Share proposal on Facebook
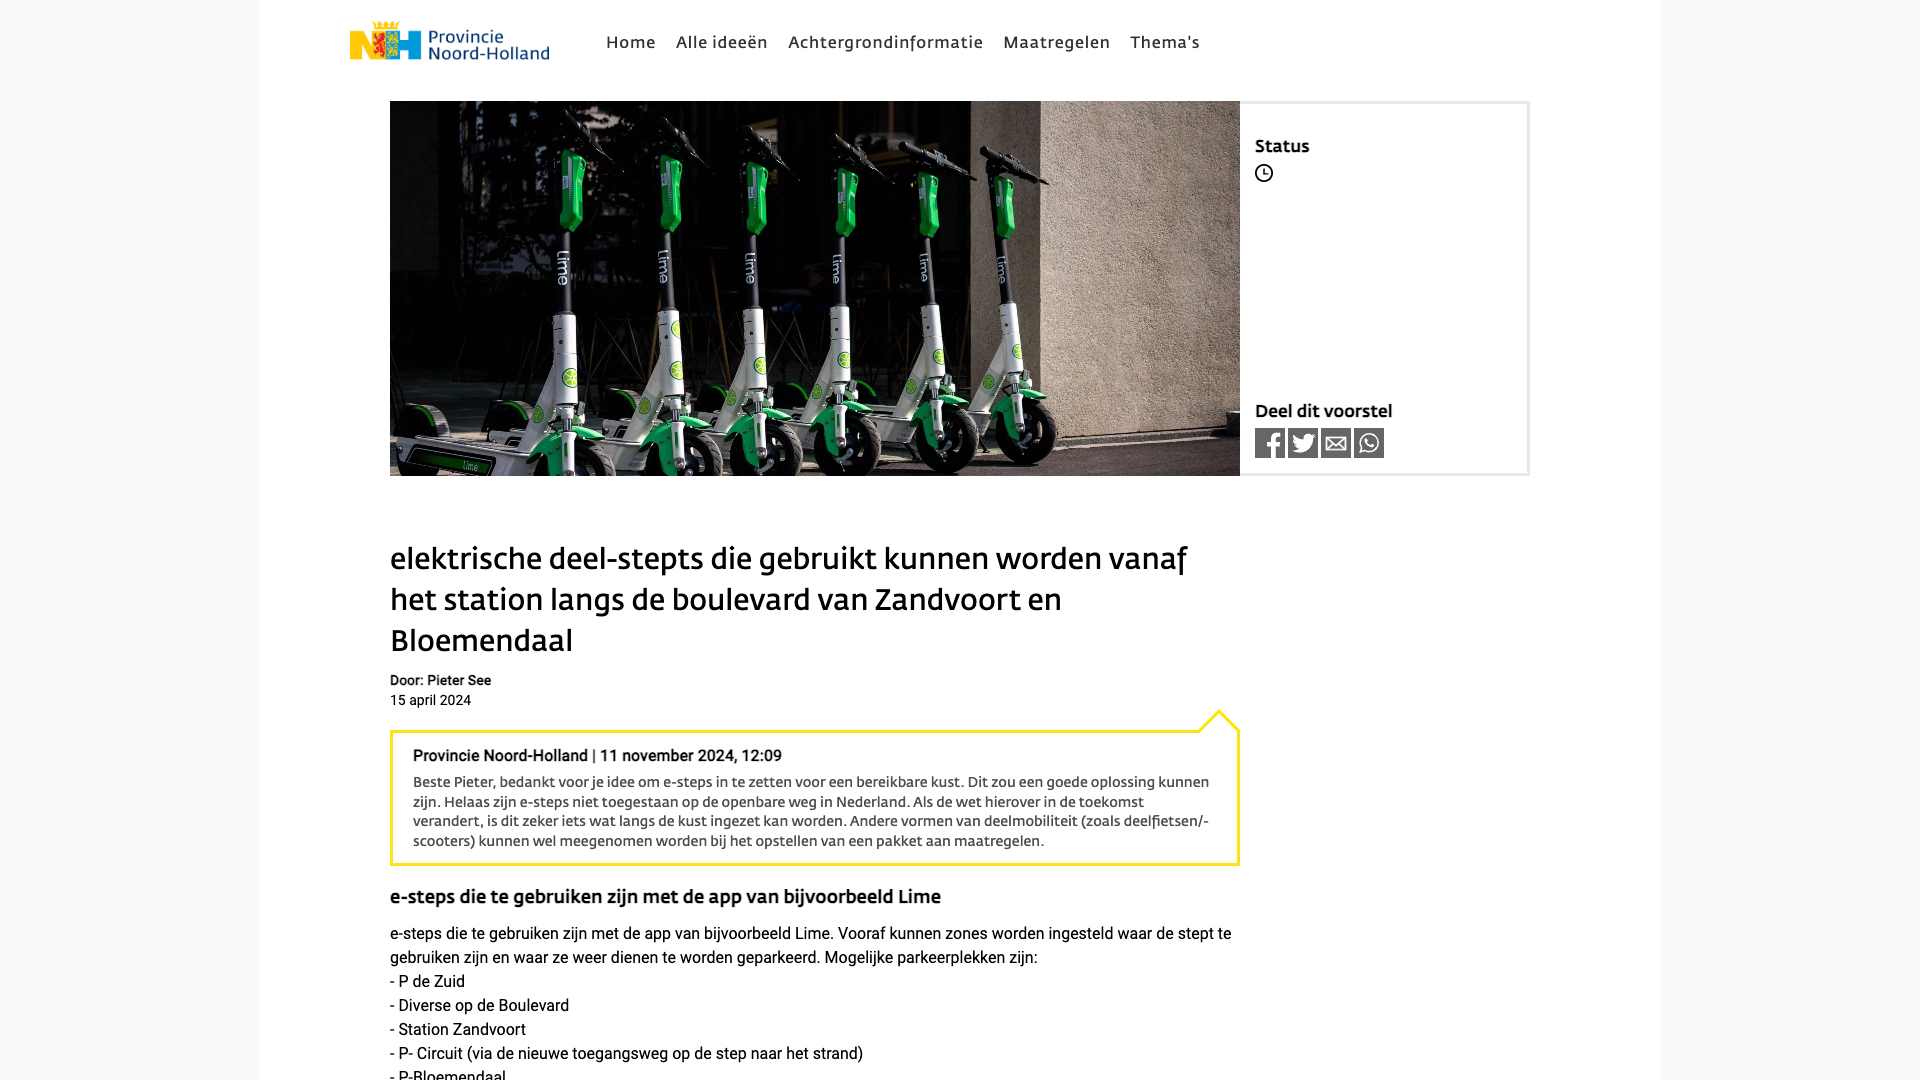 click(1269, 443)
